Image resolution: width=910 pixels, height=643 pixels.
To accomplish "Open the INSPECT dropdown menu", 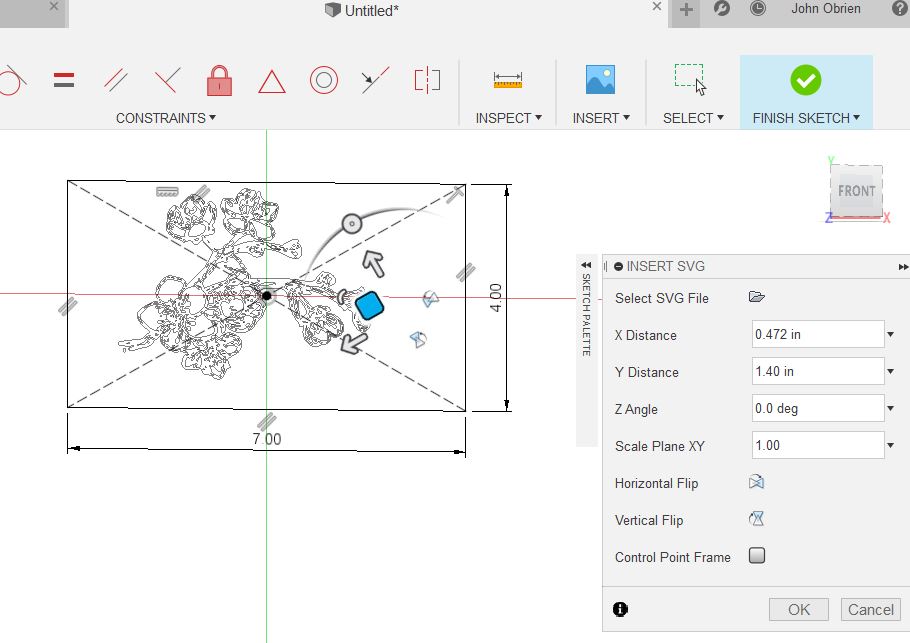I will click(508, 118).
